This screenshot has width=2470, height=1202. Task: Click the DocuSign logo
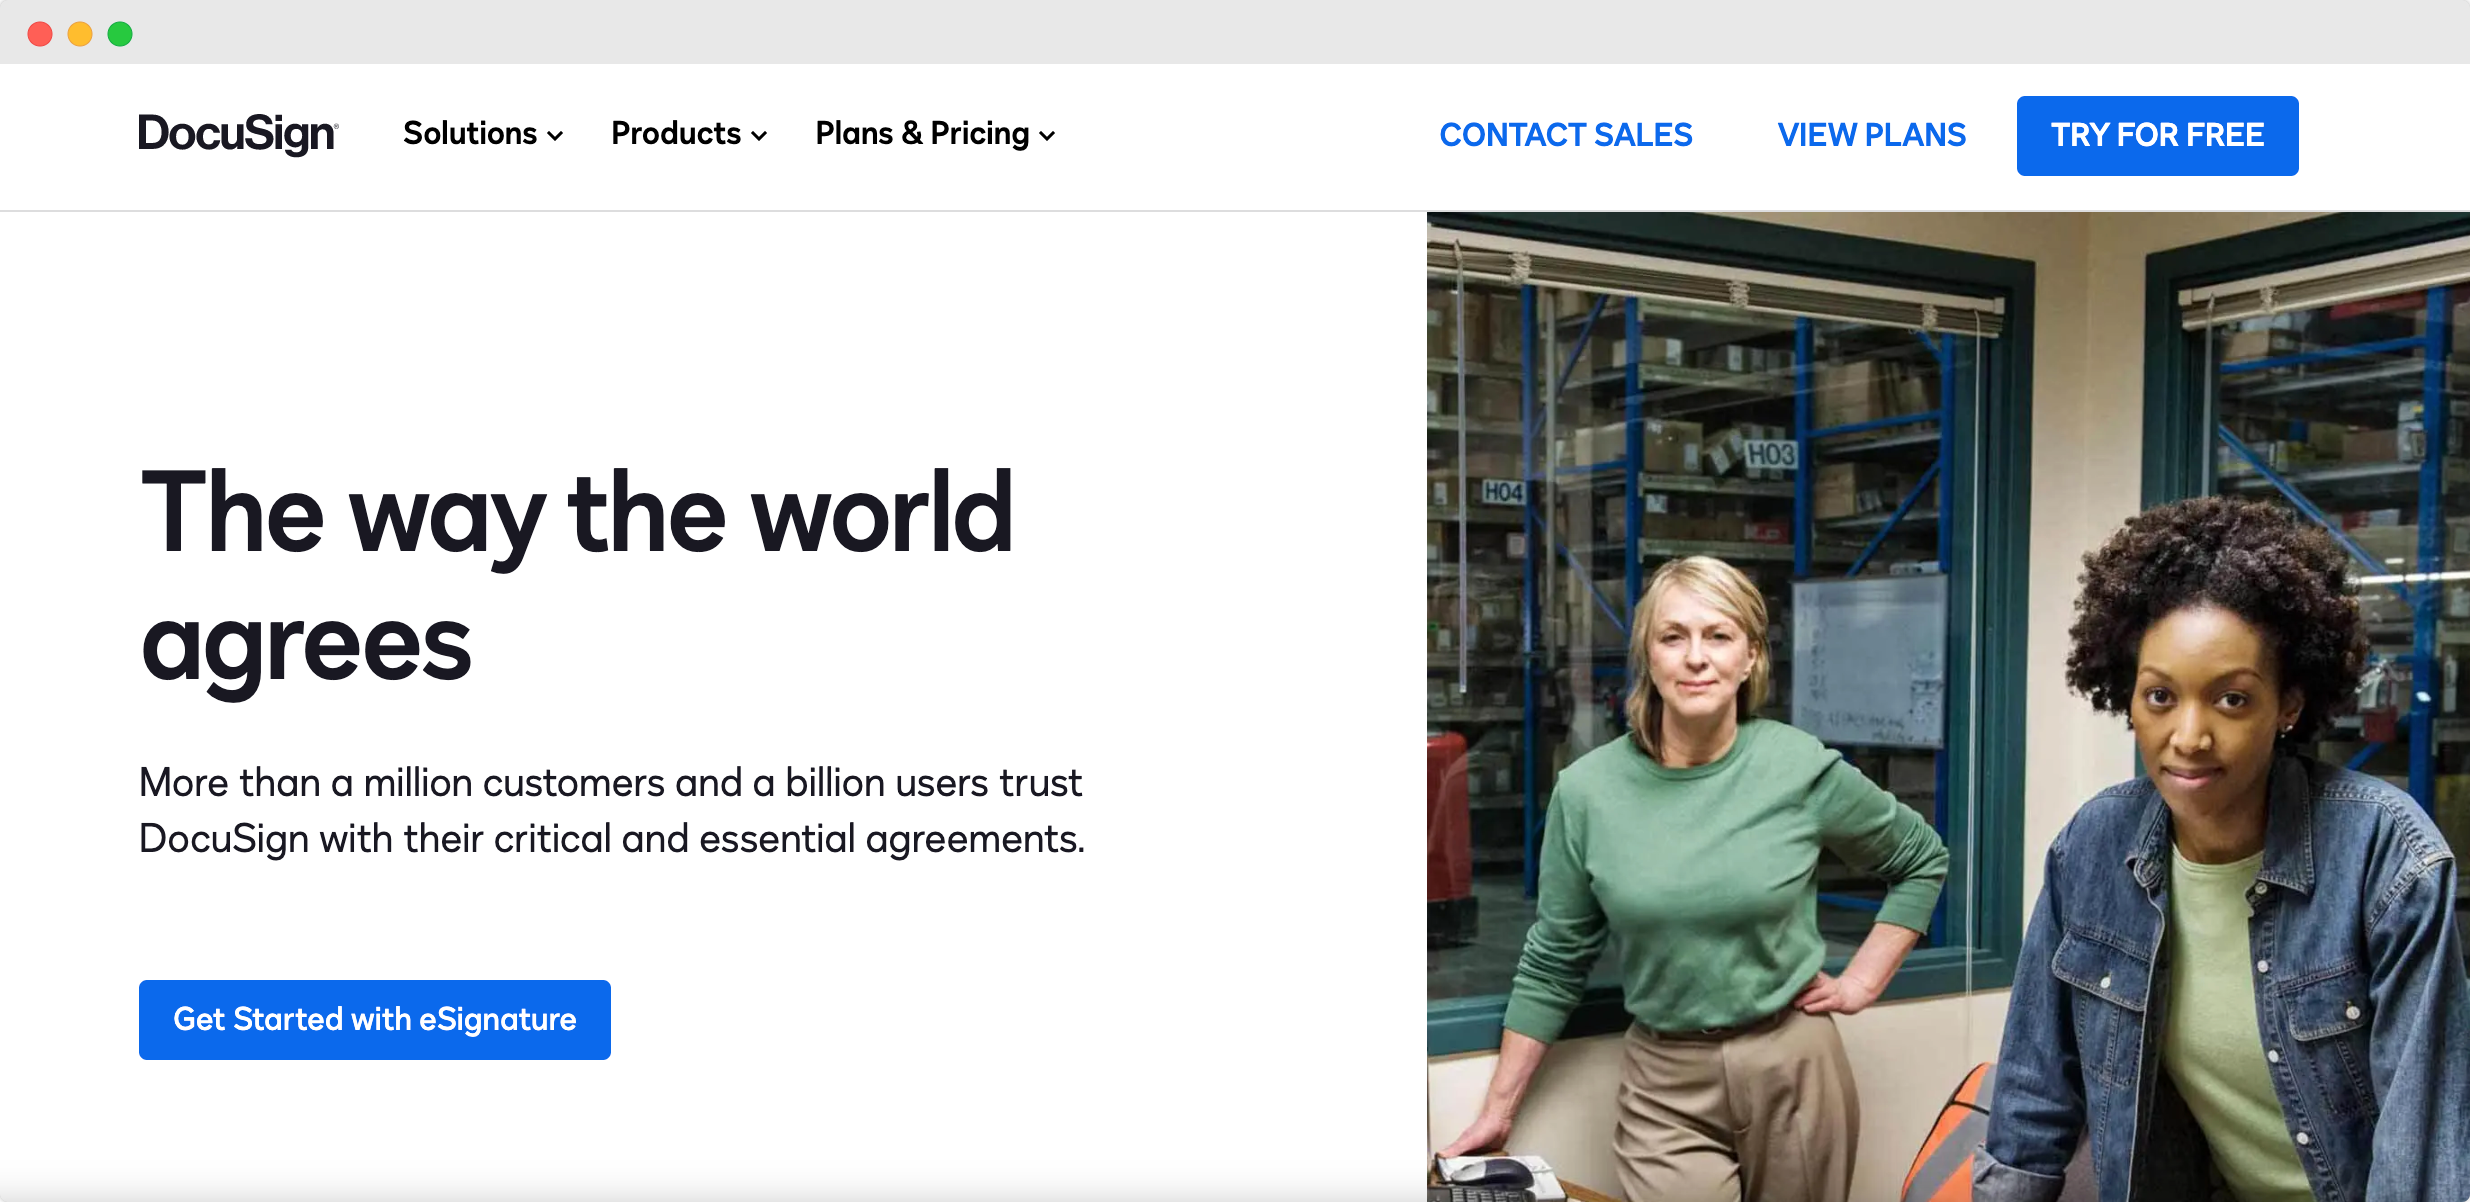tap(238, 134)
